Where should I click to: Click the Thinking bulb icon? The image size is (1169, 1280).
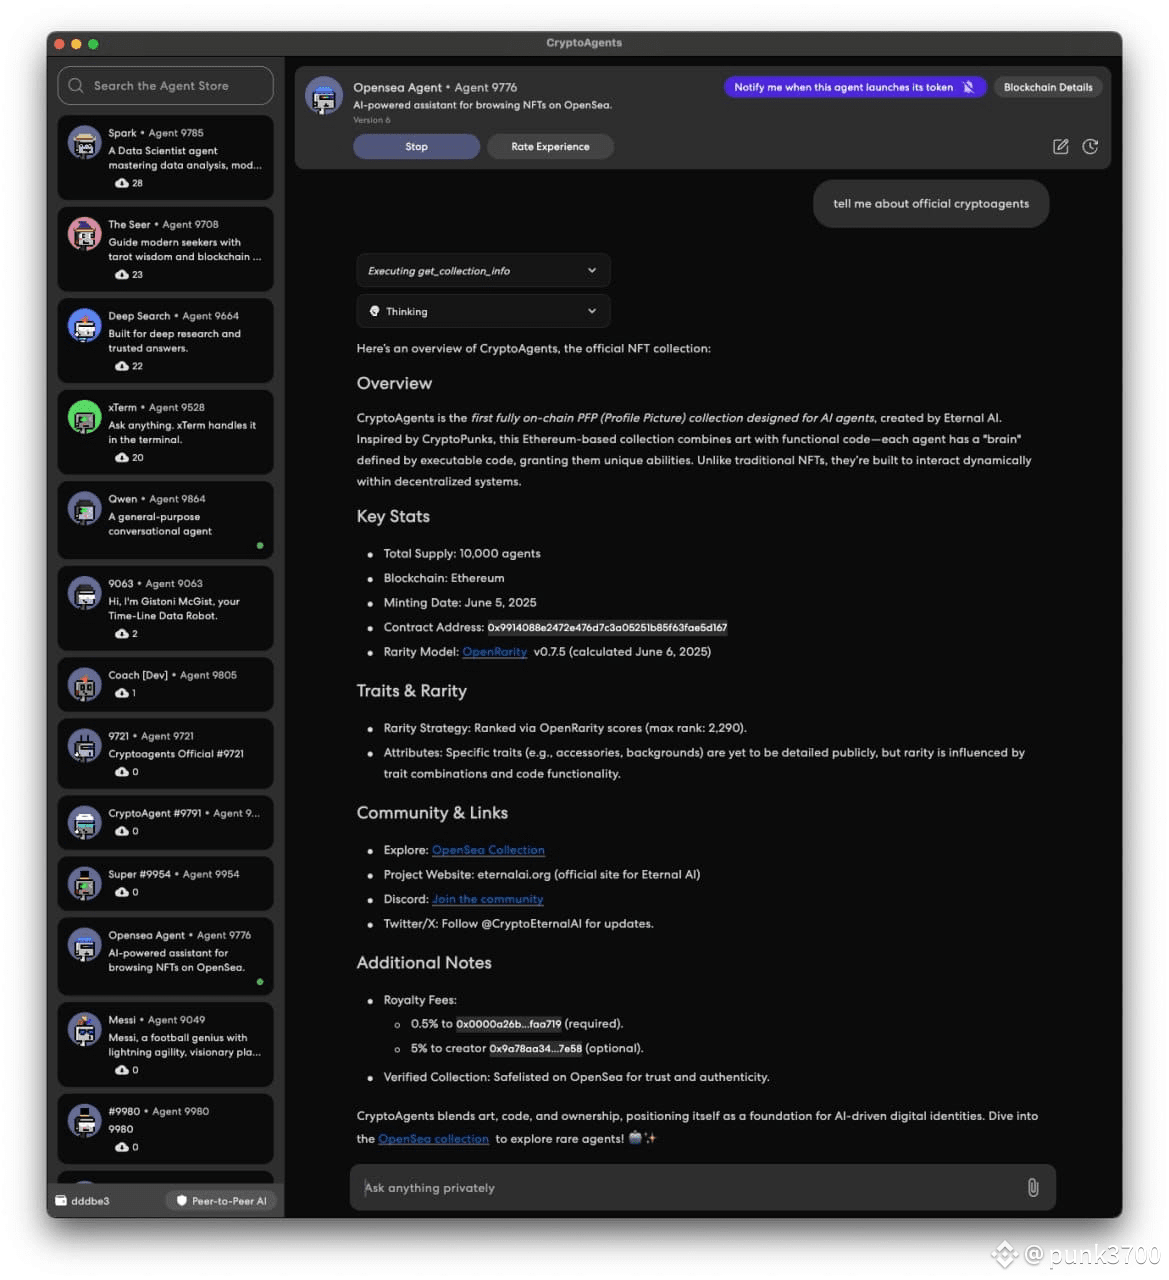pos(375,311)
